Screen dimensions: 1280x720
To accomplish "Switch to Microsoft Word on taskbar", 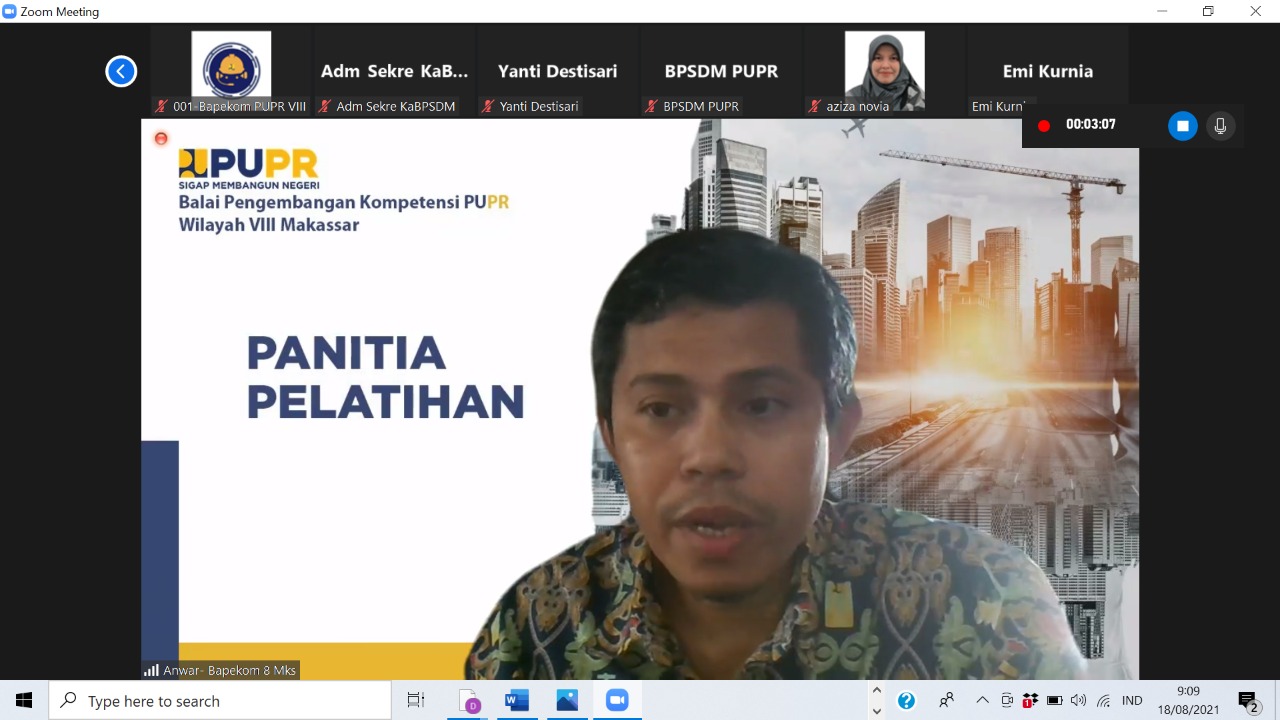I will point(517,701).
